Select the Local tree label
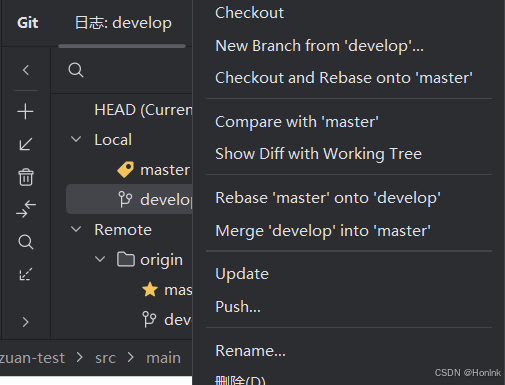Image resolution: width=505 pixels, height=385 pixels. pos(113,140)
